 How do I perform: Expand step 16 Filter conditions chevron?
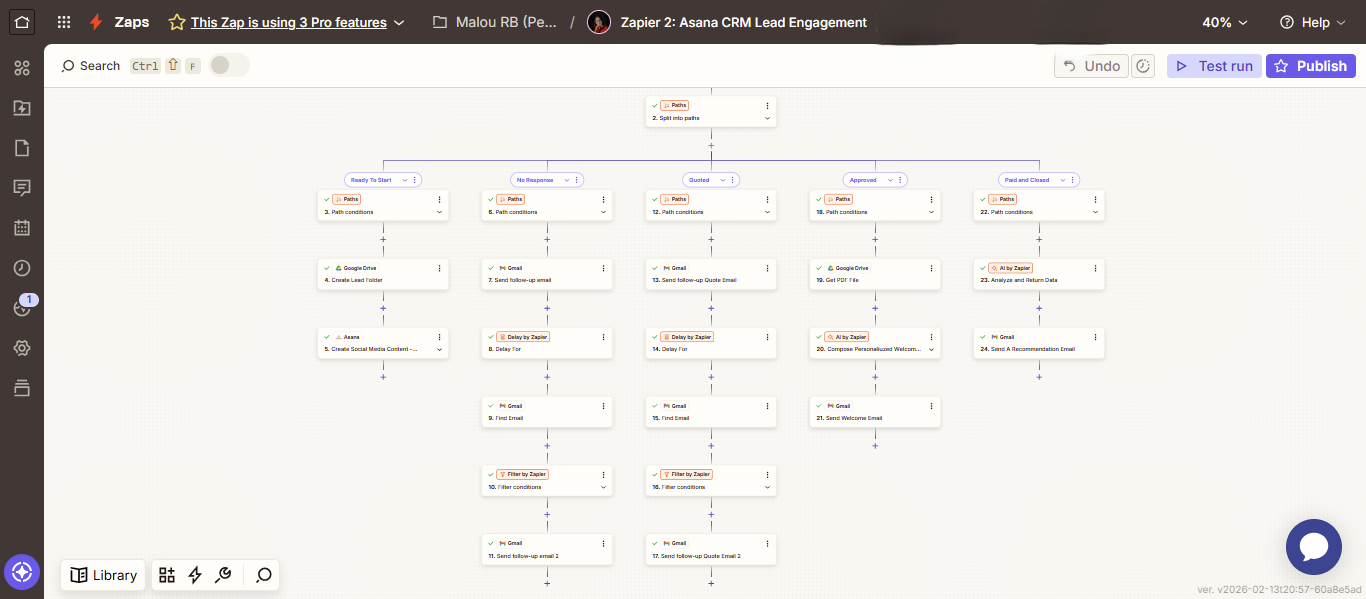click(x=768, y=487)
